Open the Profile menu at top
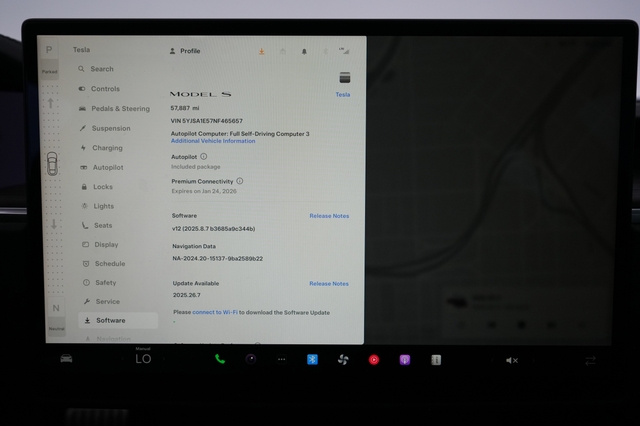640x426 pixels. pyautogui.click(x=185, y=51)
